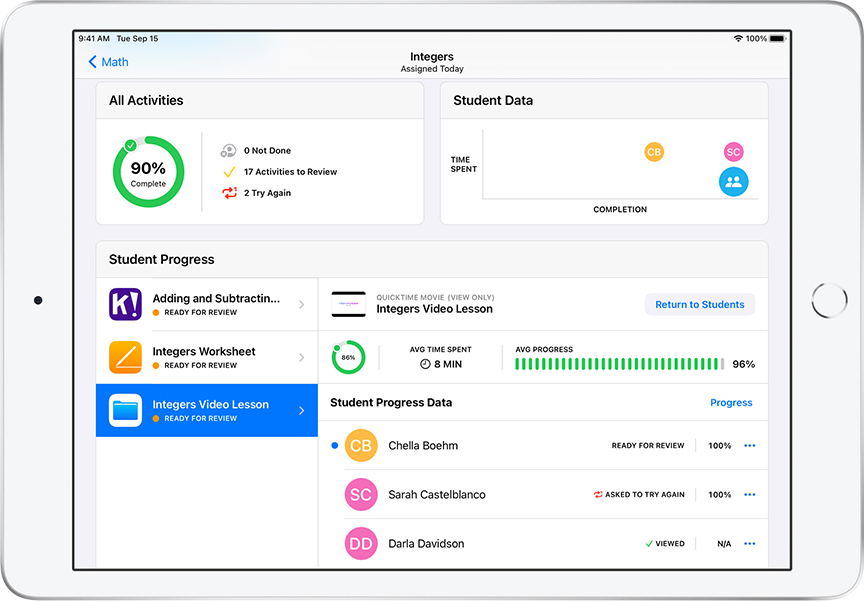Open more options for Chella Boehm
This screenshot has width=864, height=601.
(749, 446)
